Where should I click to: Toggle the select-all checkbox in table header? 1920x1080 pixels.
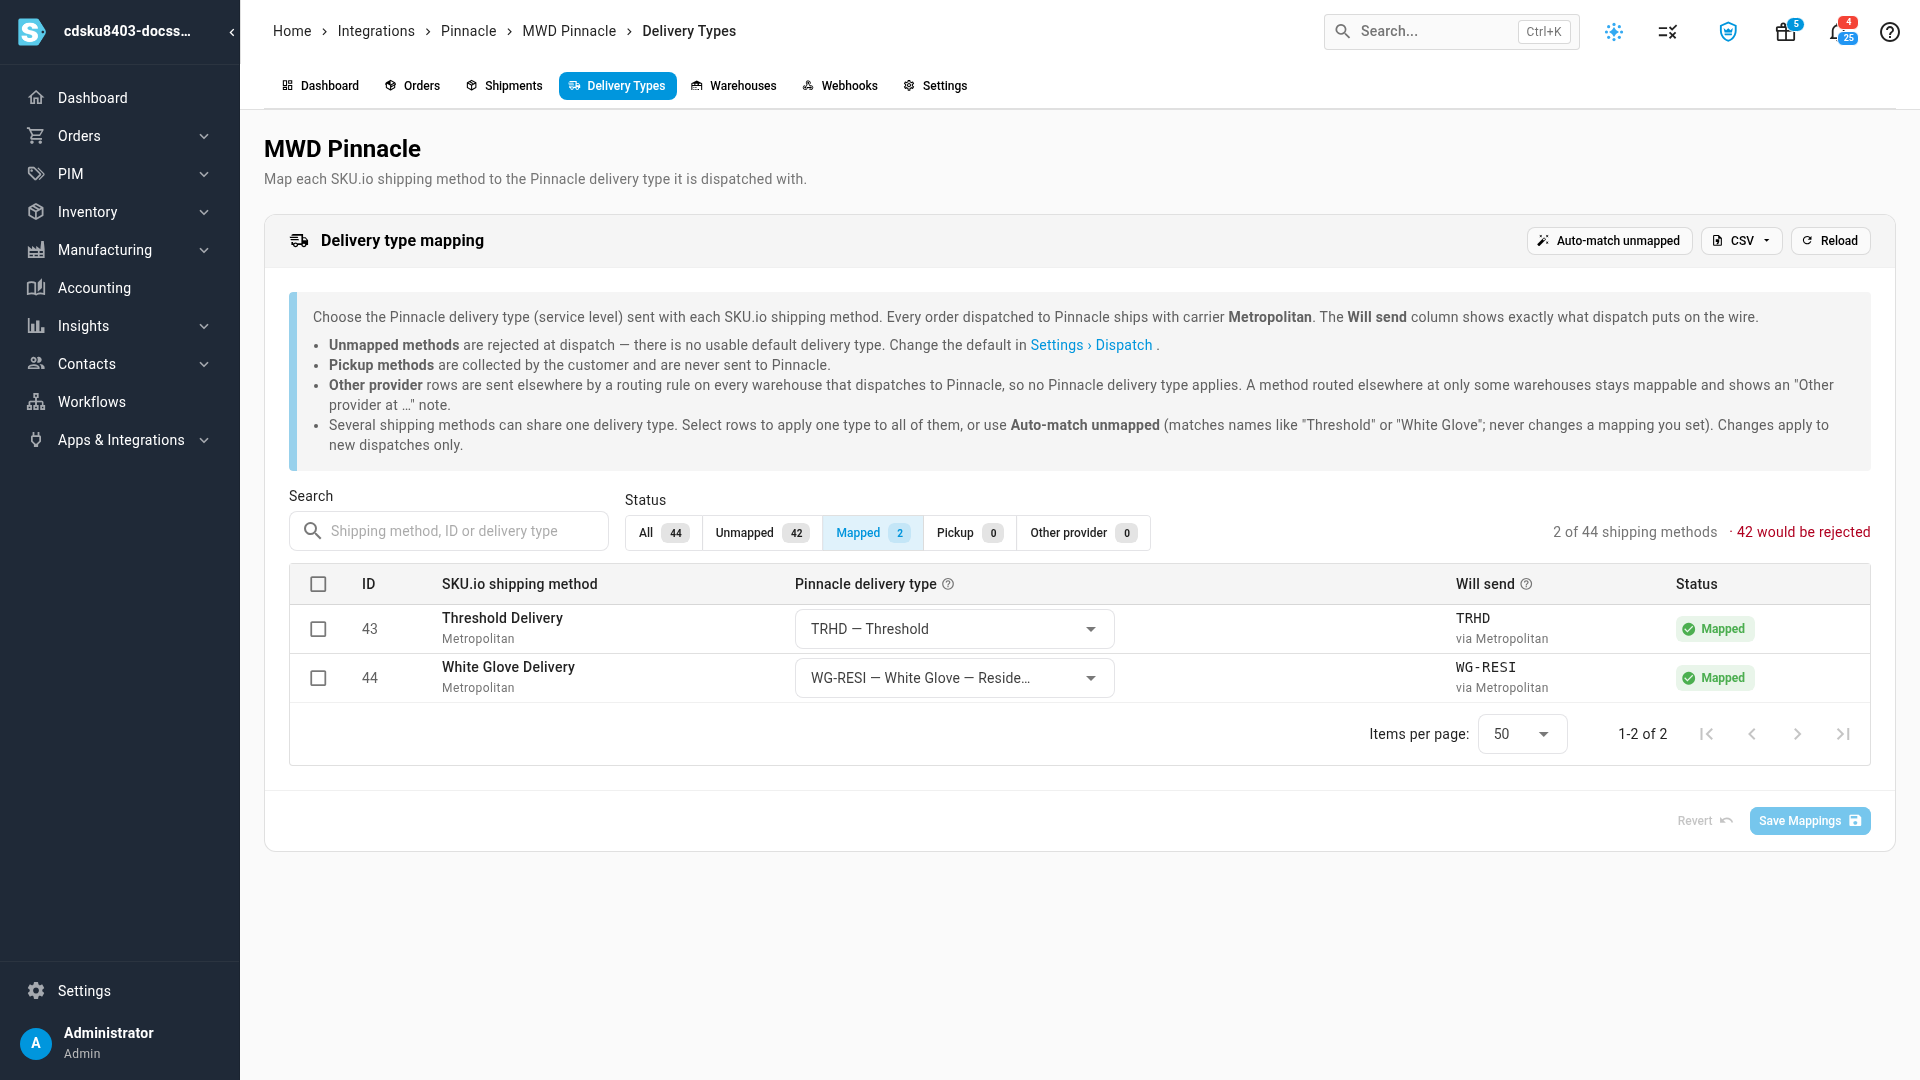pos(318,584)
